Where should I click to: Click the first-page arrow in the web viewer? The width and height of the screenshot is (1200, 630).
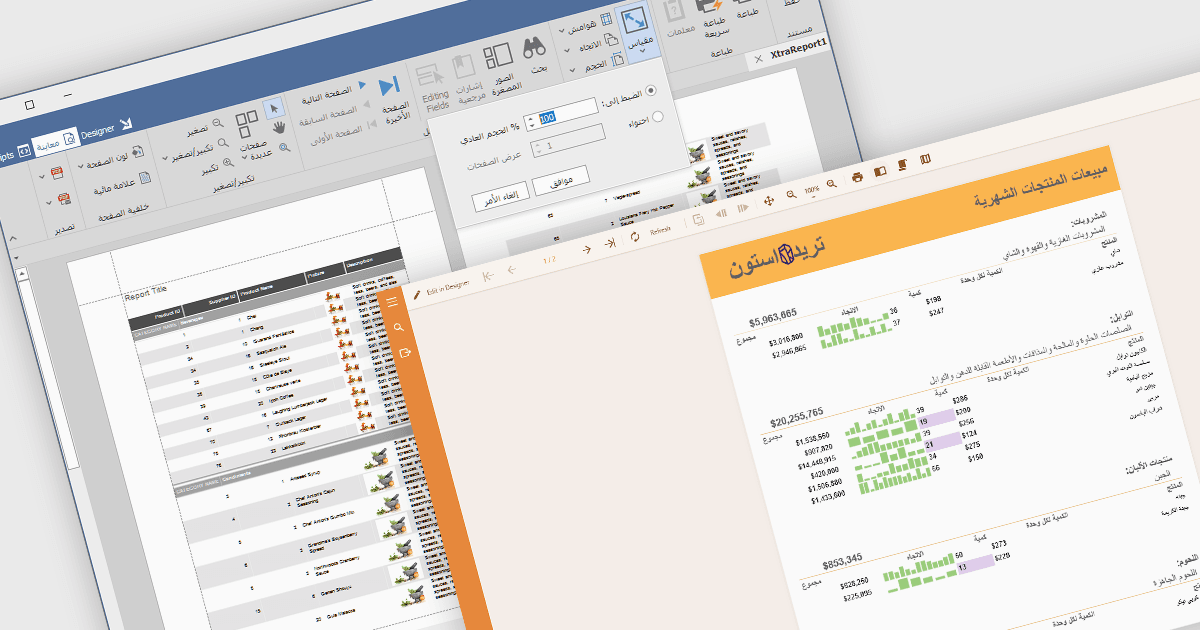488,276
